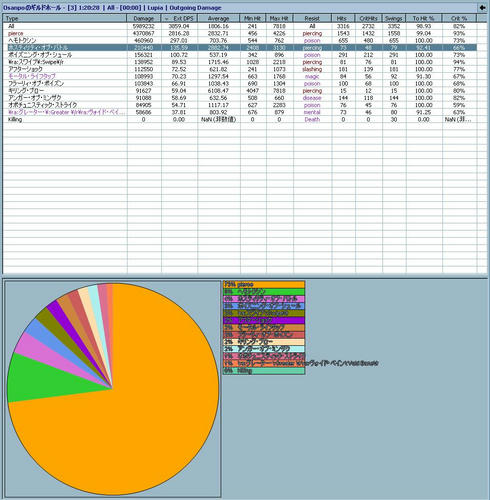Viewport: 490px width, 500px height.
Task: Click the disease resist cell
Action: (x=312, y=98)
